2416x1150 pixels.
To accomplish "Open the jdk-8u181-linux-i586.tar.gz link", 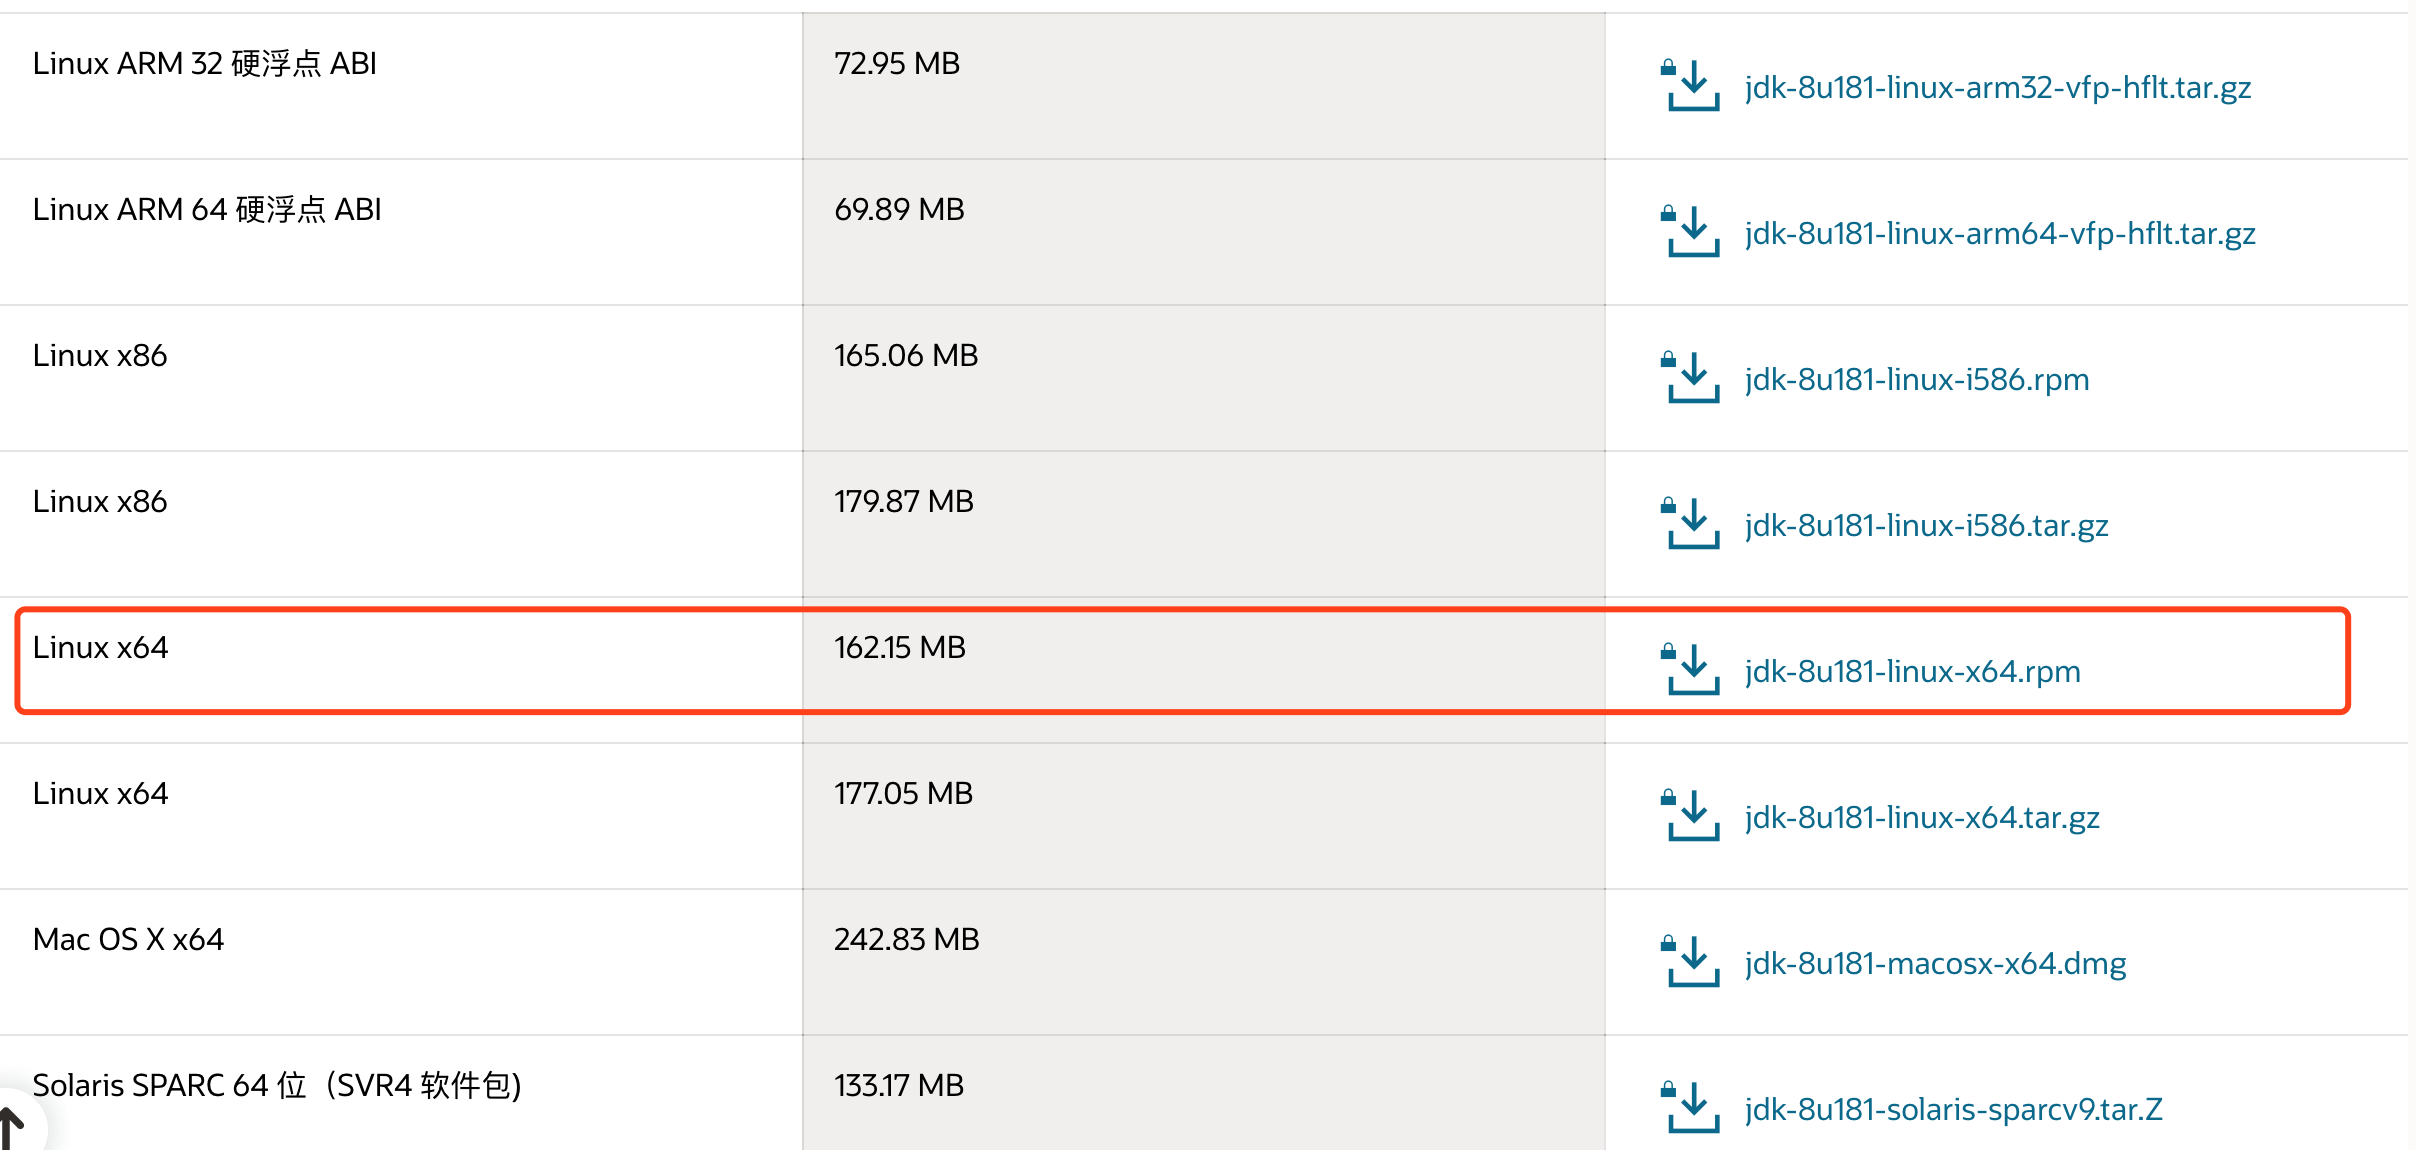I will click(x=1926, y=525).
